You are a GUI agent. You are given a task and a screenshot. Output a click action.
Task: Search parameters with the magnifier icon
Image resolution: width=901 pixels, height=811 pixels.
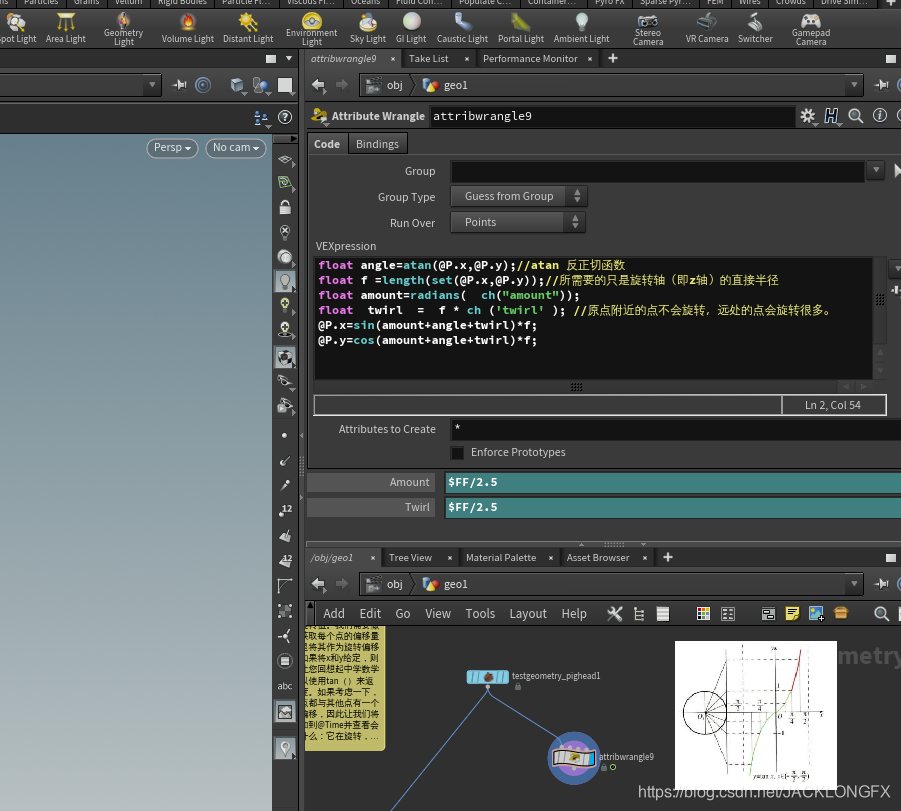click(856, 116)
